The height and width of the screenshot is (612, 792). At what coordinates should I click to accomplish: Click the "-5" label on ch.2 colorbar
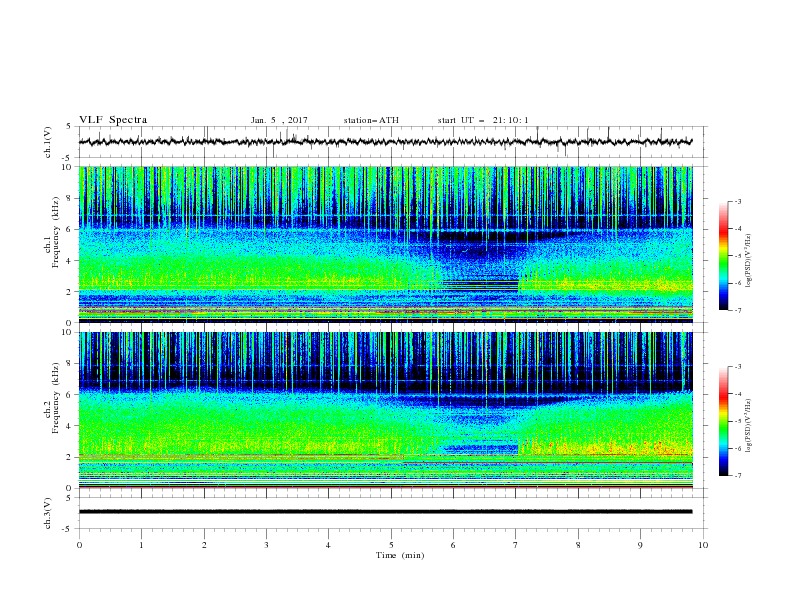coord(738,421)
